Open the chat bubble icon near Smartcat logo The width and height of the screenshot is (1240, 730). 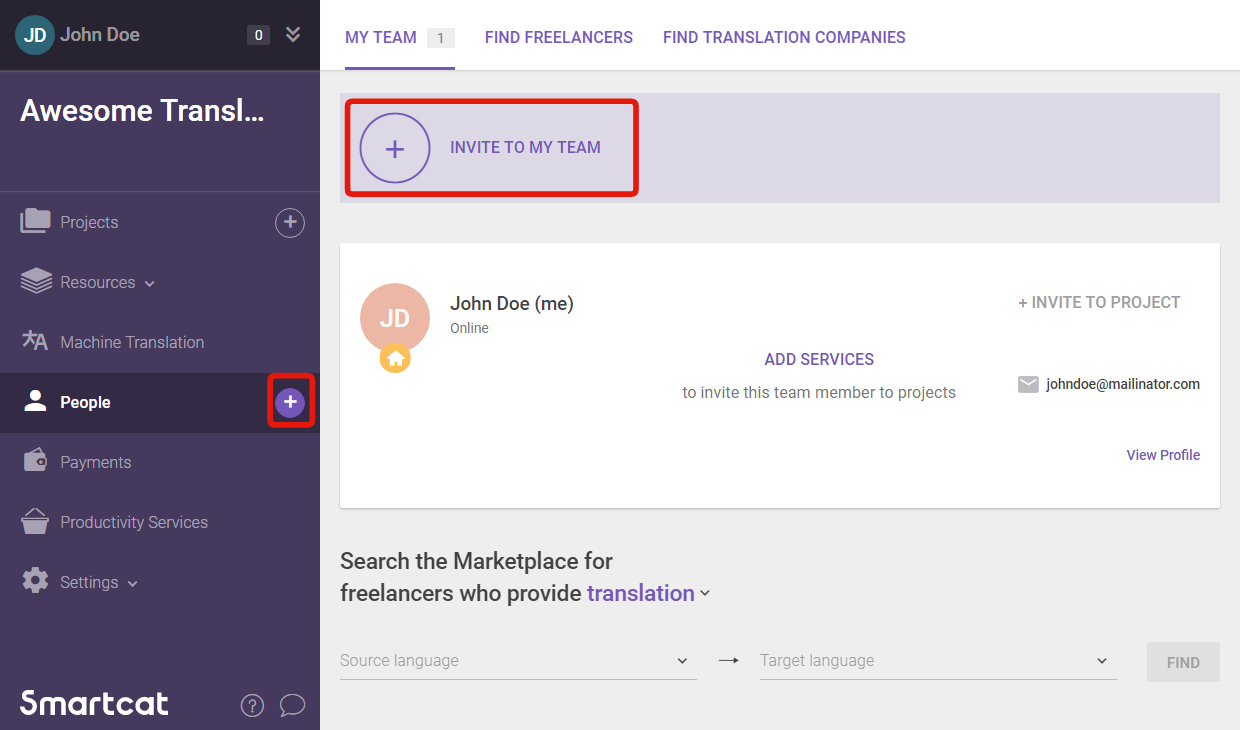pos(293,705)
